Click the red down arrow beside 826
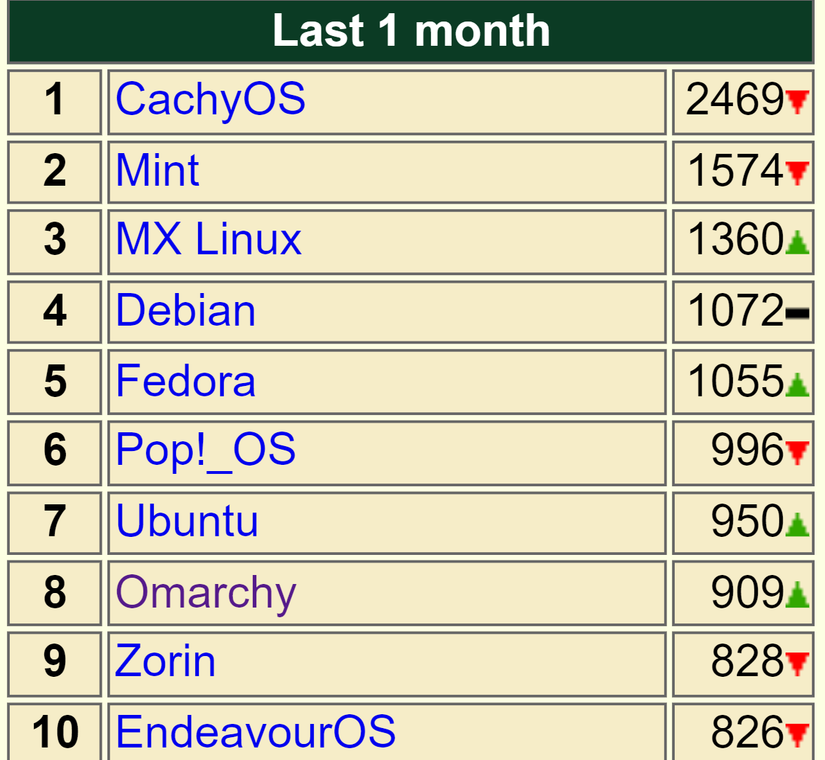The height and width of the screenshot is (760, 825). (x=798, y=735)
